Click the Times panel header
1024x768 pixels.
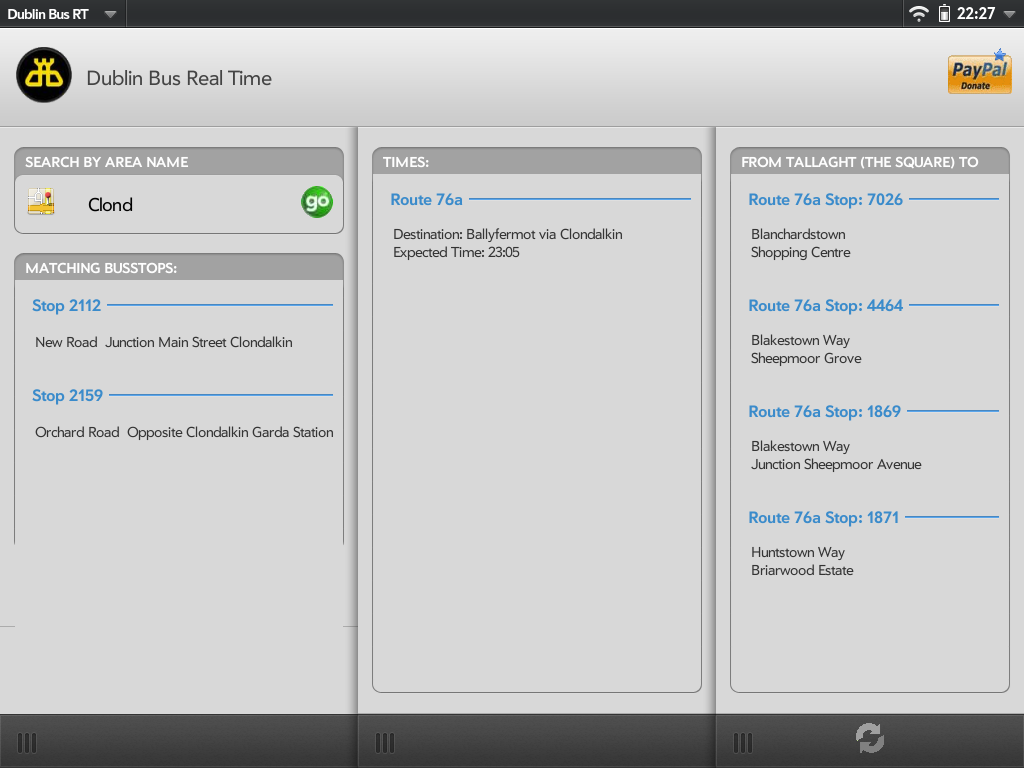537,161
